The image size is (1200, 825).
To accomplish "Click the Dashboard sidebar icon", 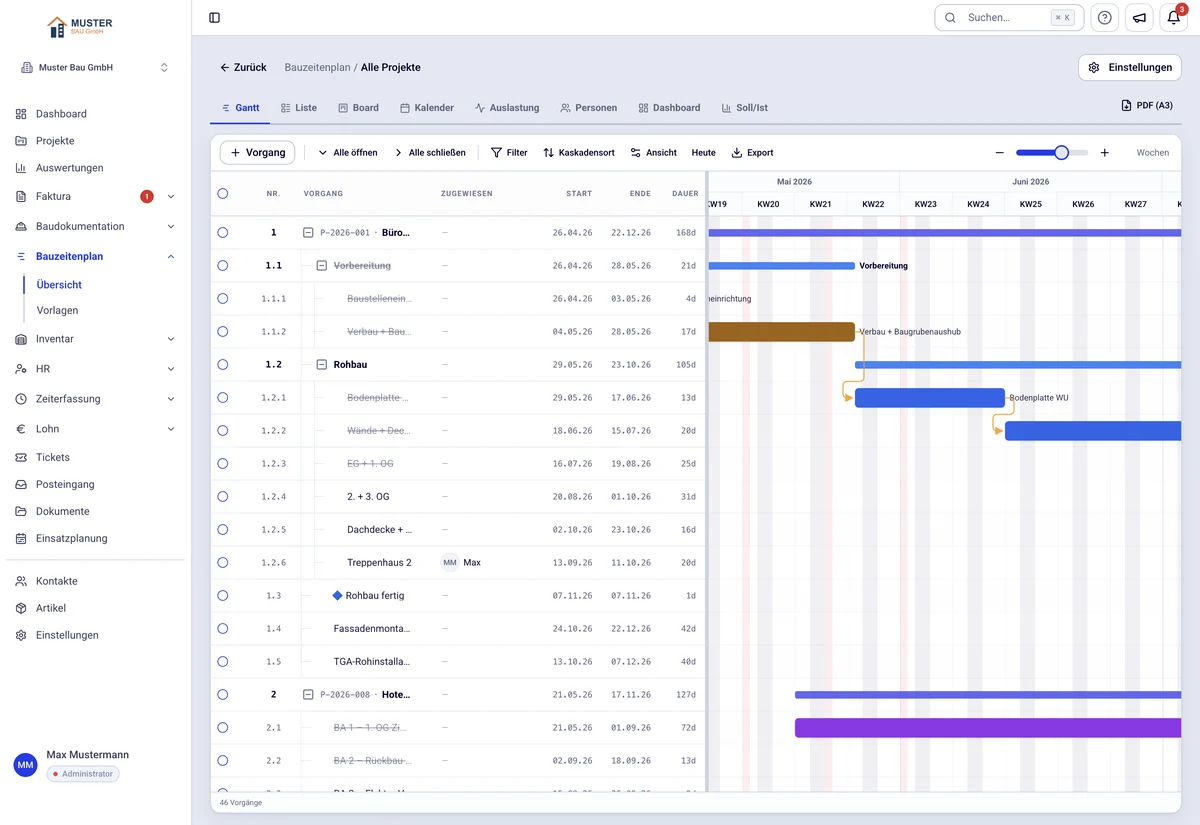I will [21, 114].
